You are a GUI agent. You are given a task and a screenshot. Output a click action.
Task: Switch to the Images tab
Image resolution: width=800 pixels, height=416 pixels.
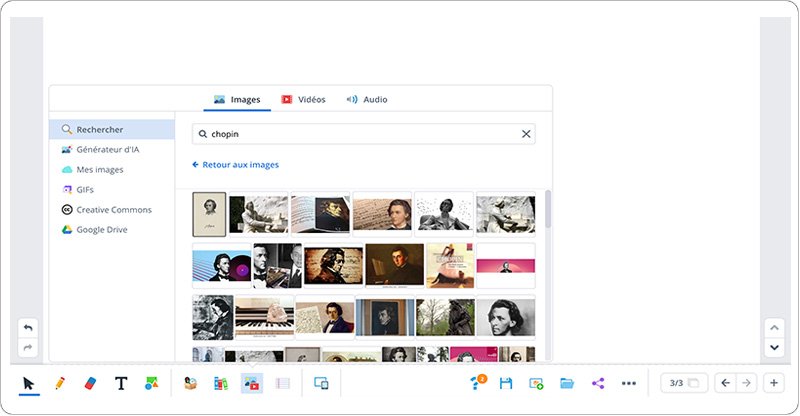click(237, 100)
